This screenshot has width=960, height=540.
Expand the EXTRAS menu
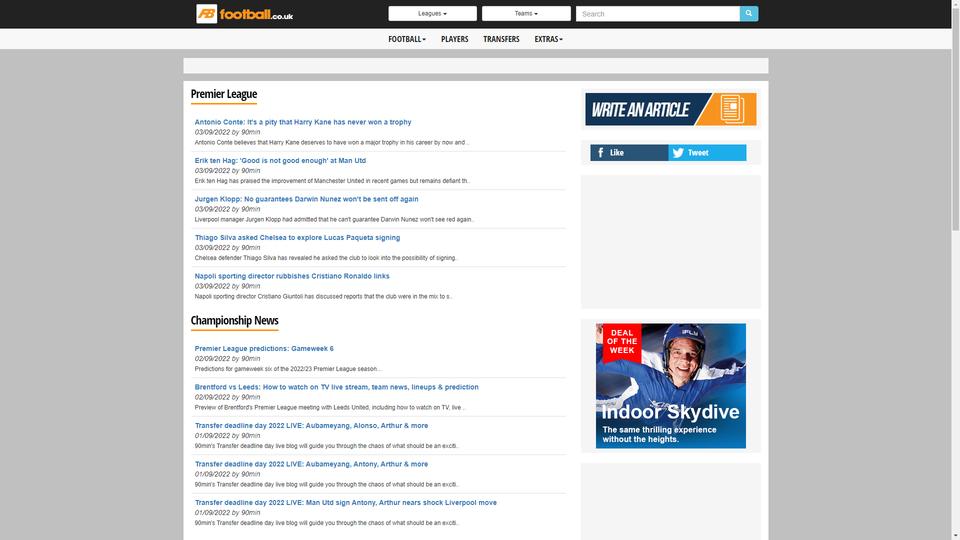tap(548, 39)
